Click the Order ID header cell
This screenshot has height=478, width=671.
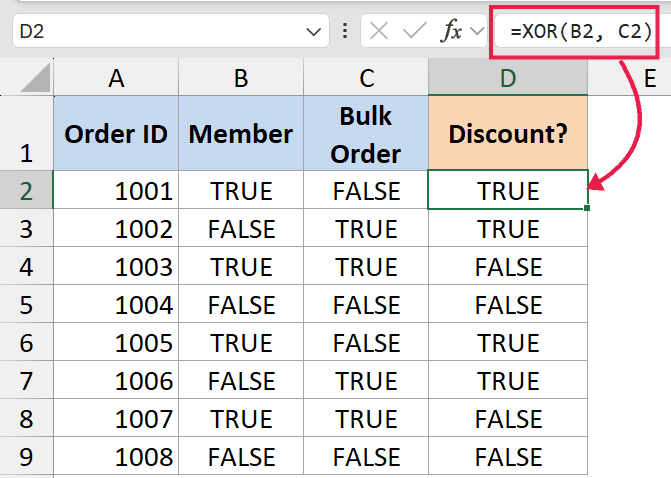pos(116,133)
